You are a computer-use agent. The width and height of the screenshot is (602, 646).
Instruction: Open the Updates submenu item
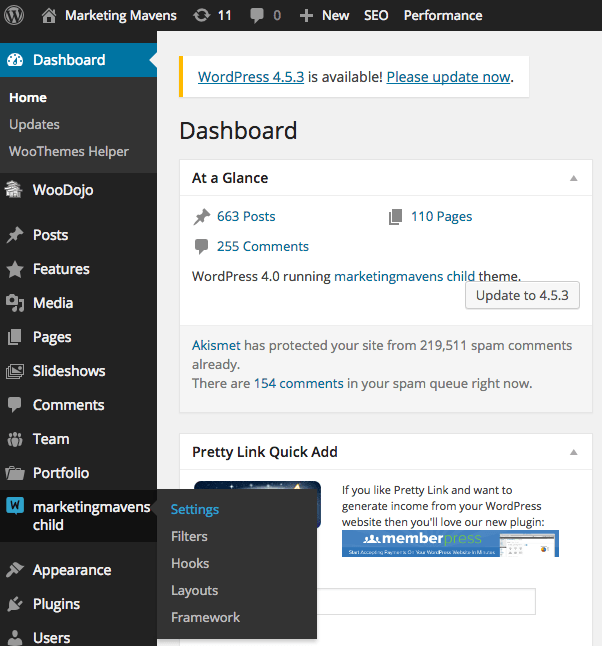pyautogui.click(x=34, y=124)
